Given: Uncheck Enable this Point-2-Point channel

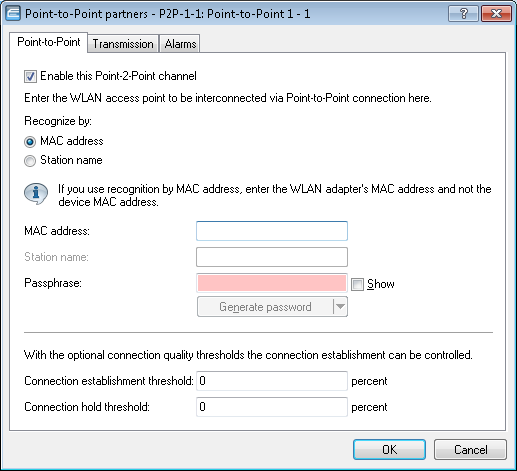Looking at the screenshot, I should pyautogui.click(x=30, y=76).
